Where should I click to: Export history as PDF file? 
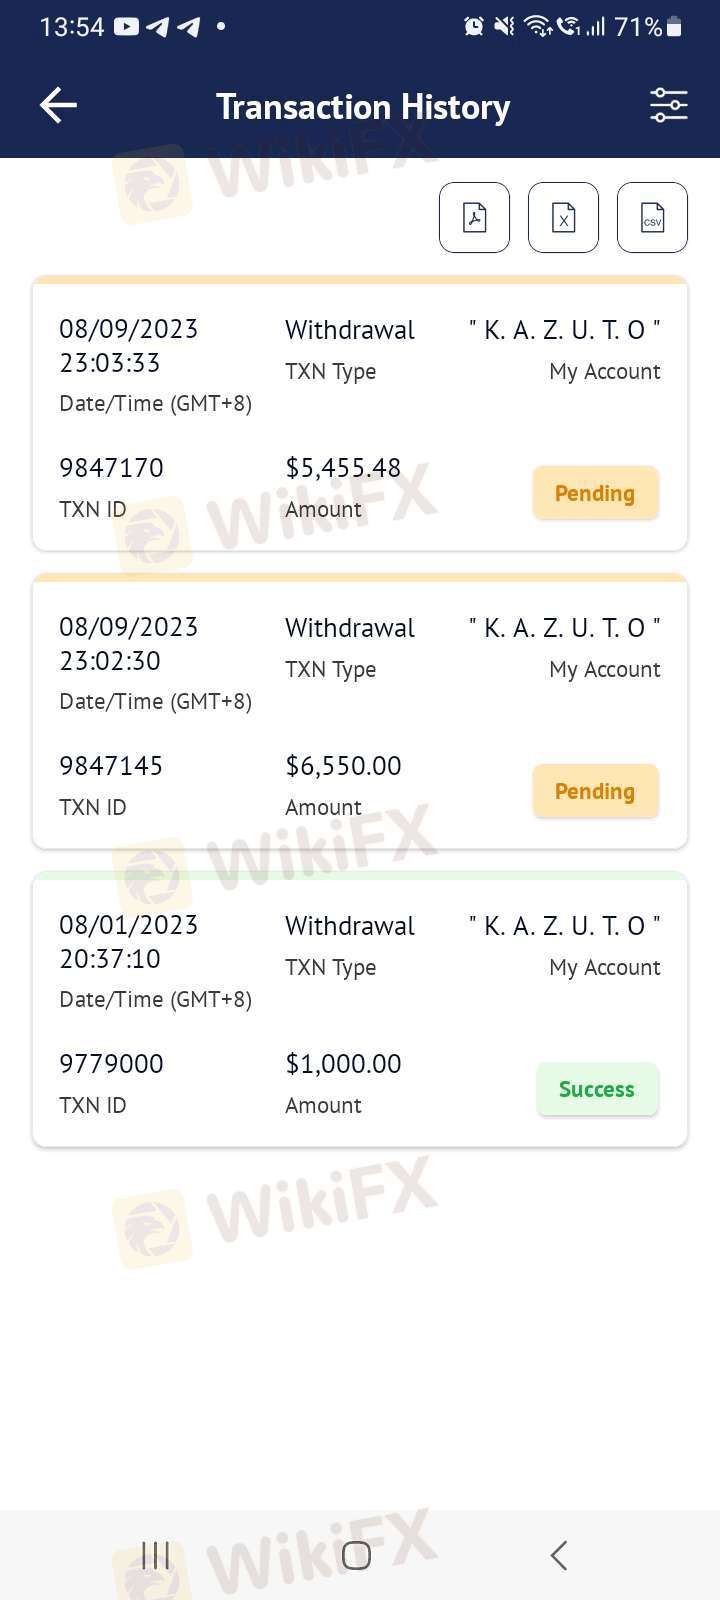click(474, 217)
